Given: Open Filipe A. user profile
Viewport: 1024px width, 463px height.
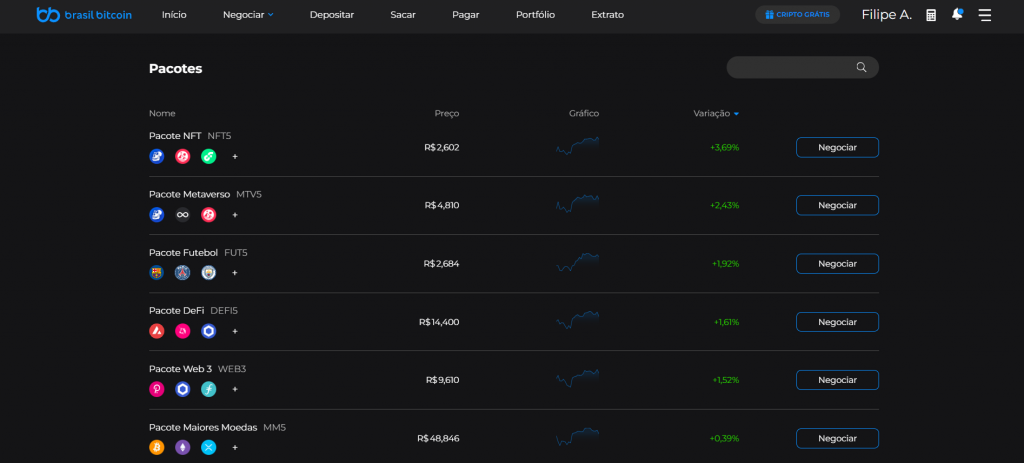Looking at the screenshot, I should (x=887, y=15).
